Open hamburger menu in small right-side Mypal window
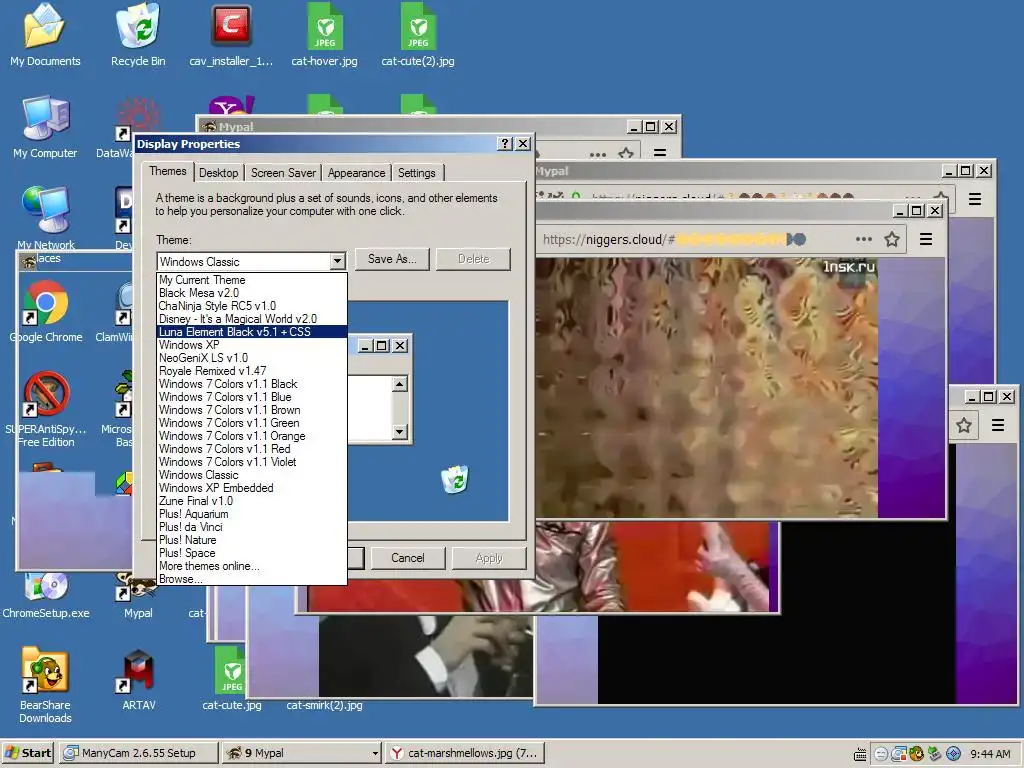The image size is (1024, 768). (x=998, y=426)
